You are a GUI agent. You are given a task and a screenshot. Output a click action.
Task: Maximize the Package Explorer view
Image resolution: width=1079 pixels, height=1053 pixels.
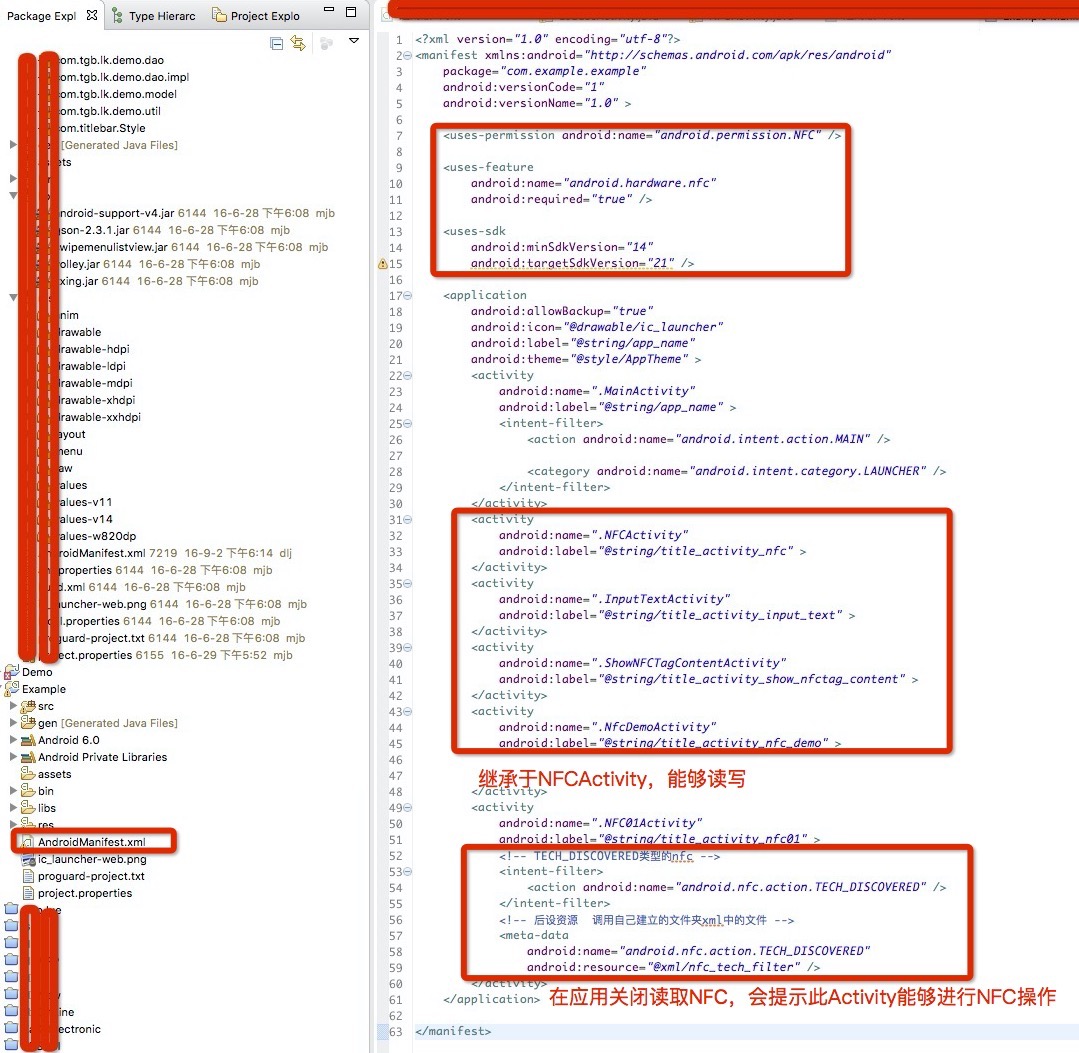(x=351, y=12)
